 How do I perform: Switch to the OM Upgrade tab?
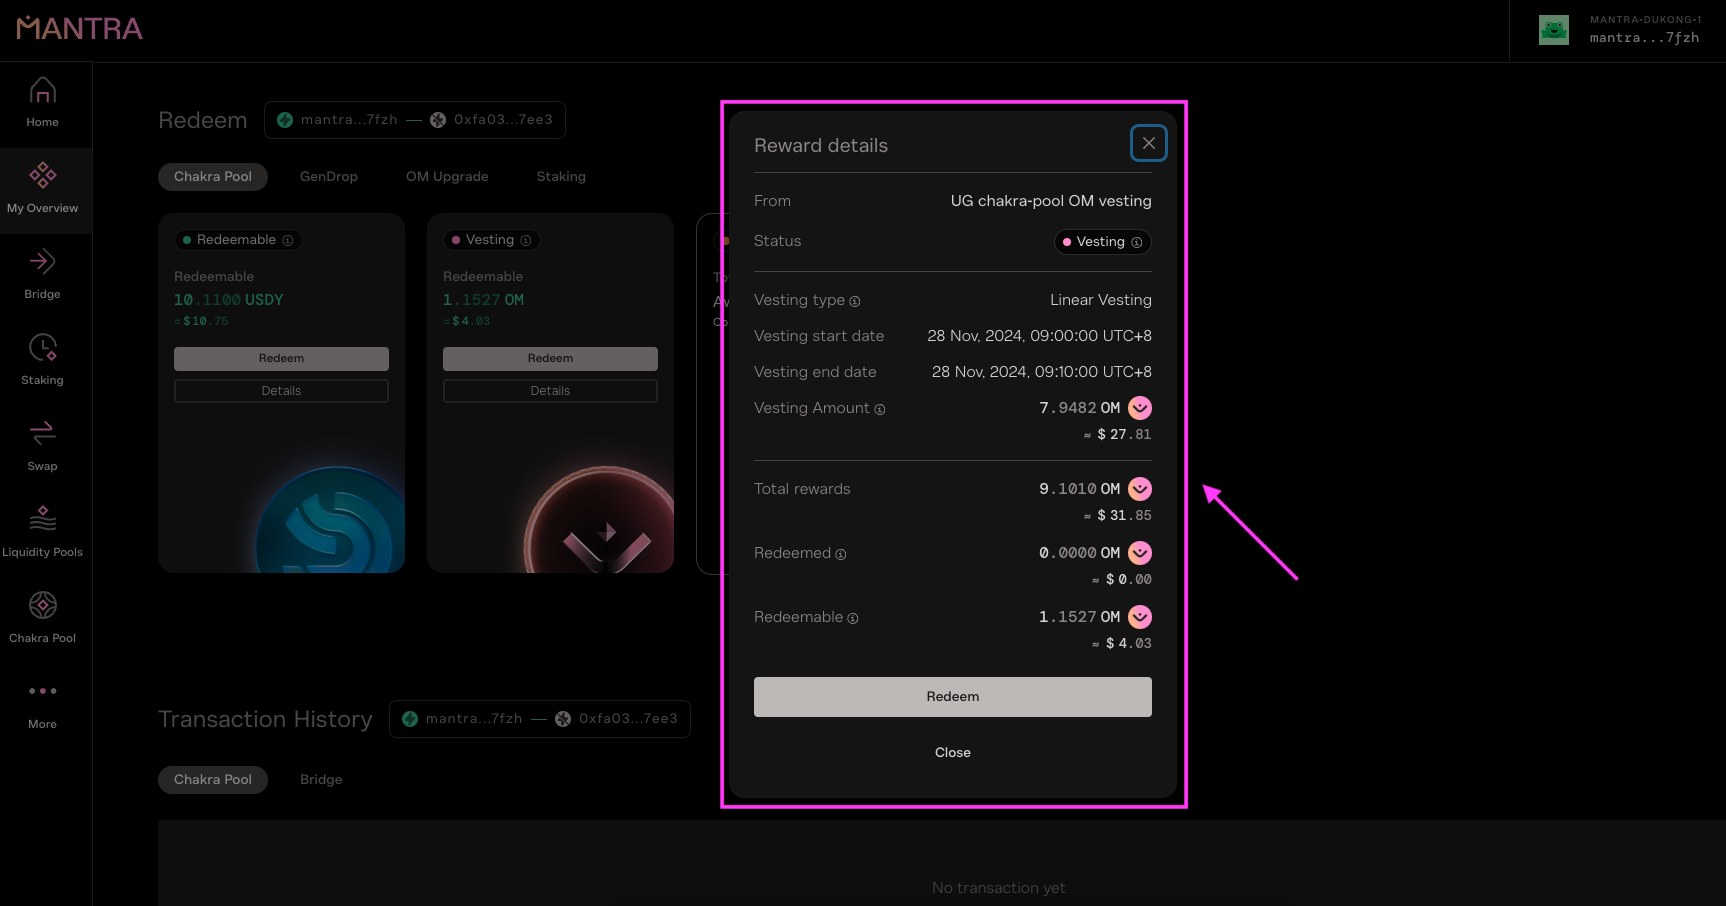click(x=447, y=177)
